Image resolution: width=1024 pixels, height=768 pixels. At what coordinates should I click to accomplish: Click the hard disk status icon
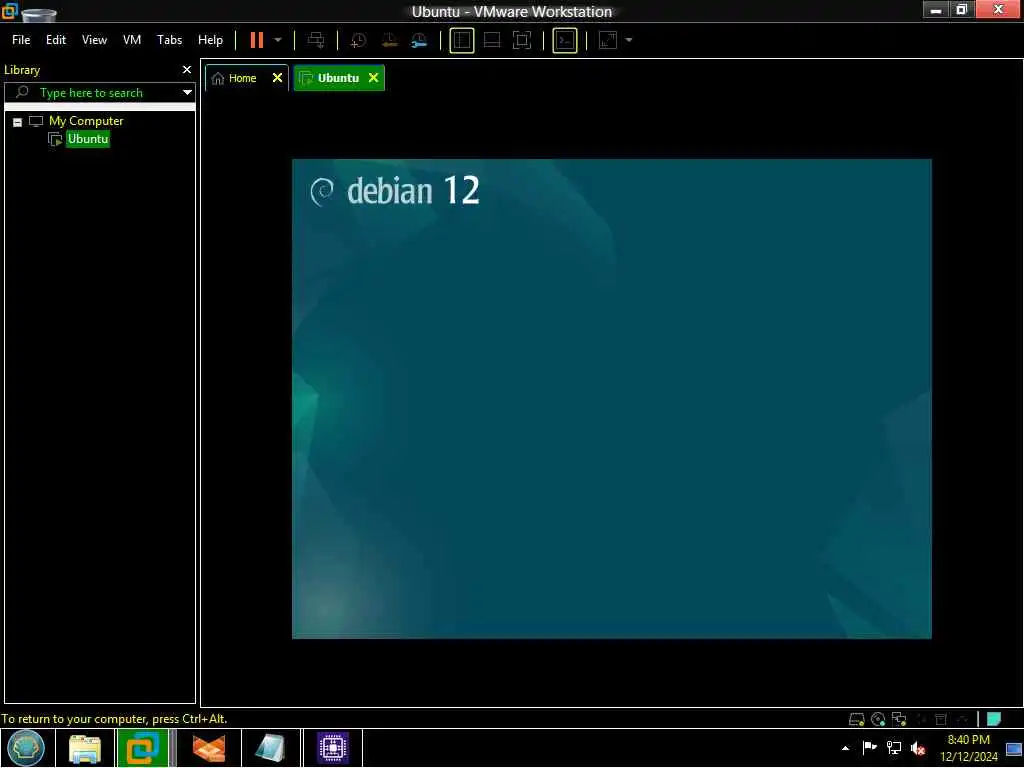(856, 719)
